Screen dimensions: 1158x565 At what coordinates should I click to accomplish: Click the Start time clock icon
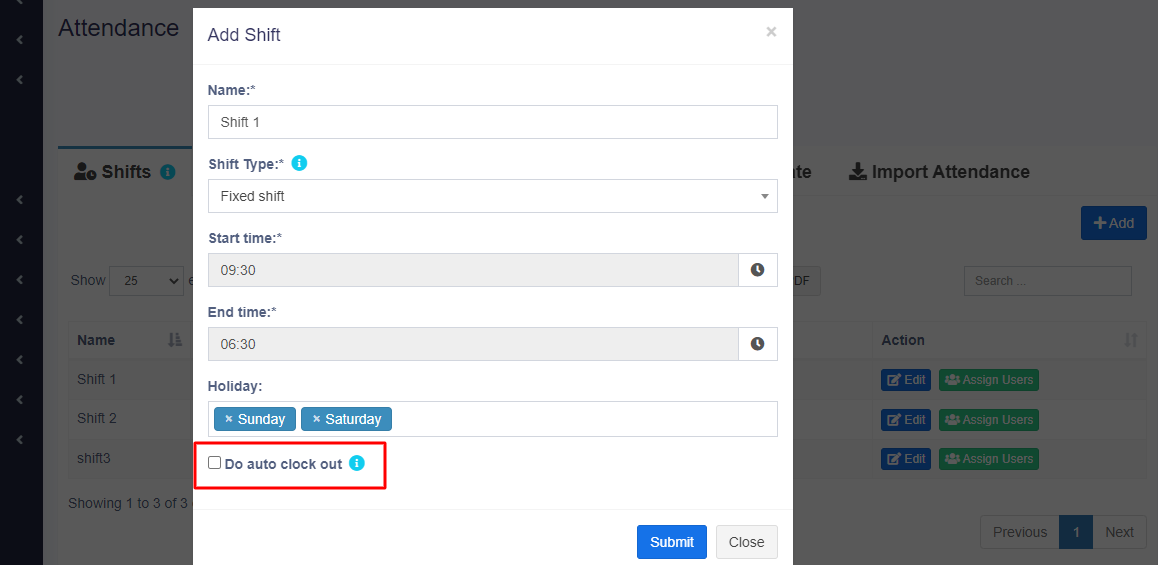757,270
